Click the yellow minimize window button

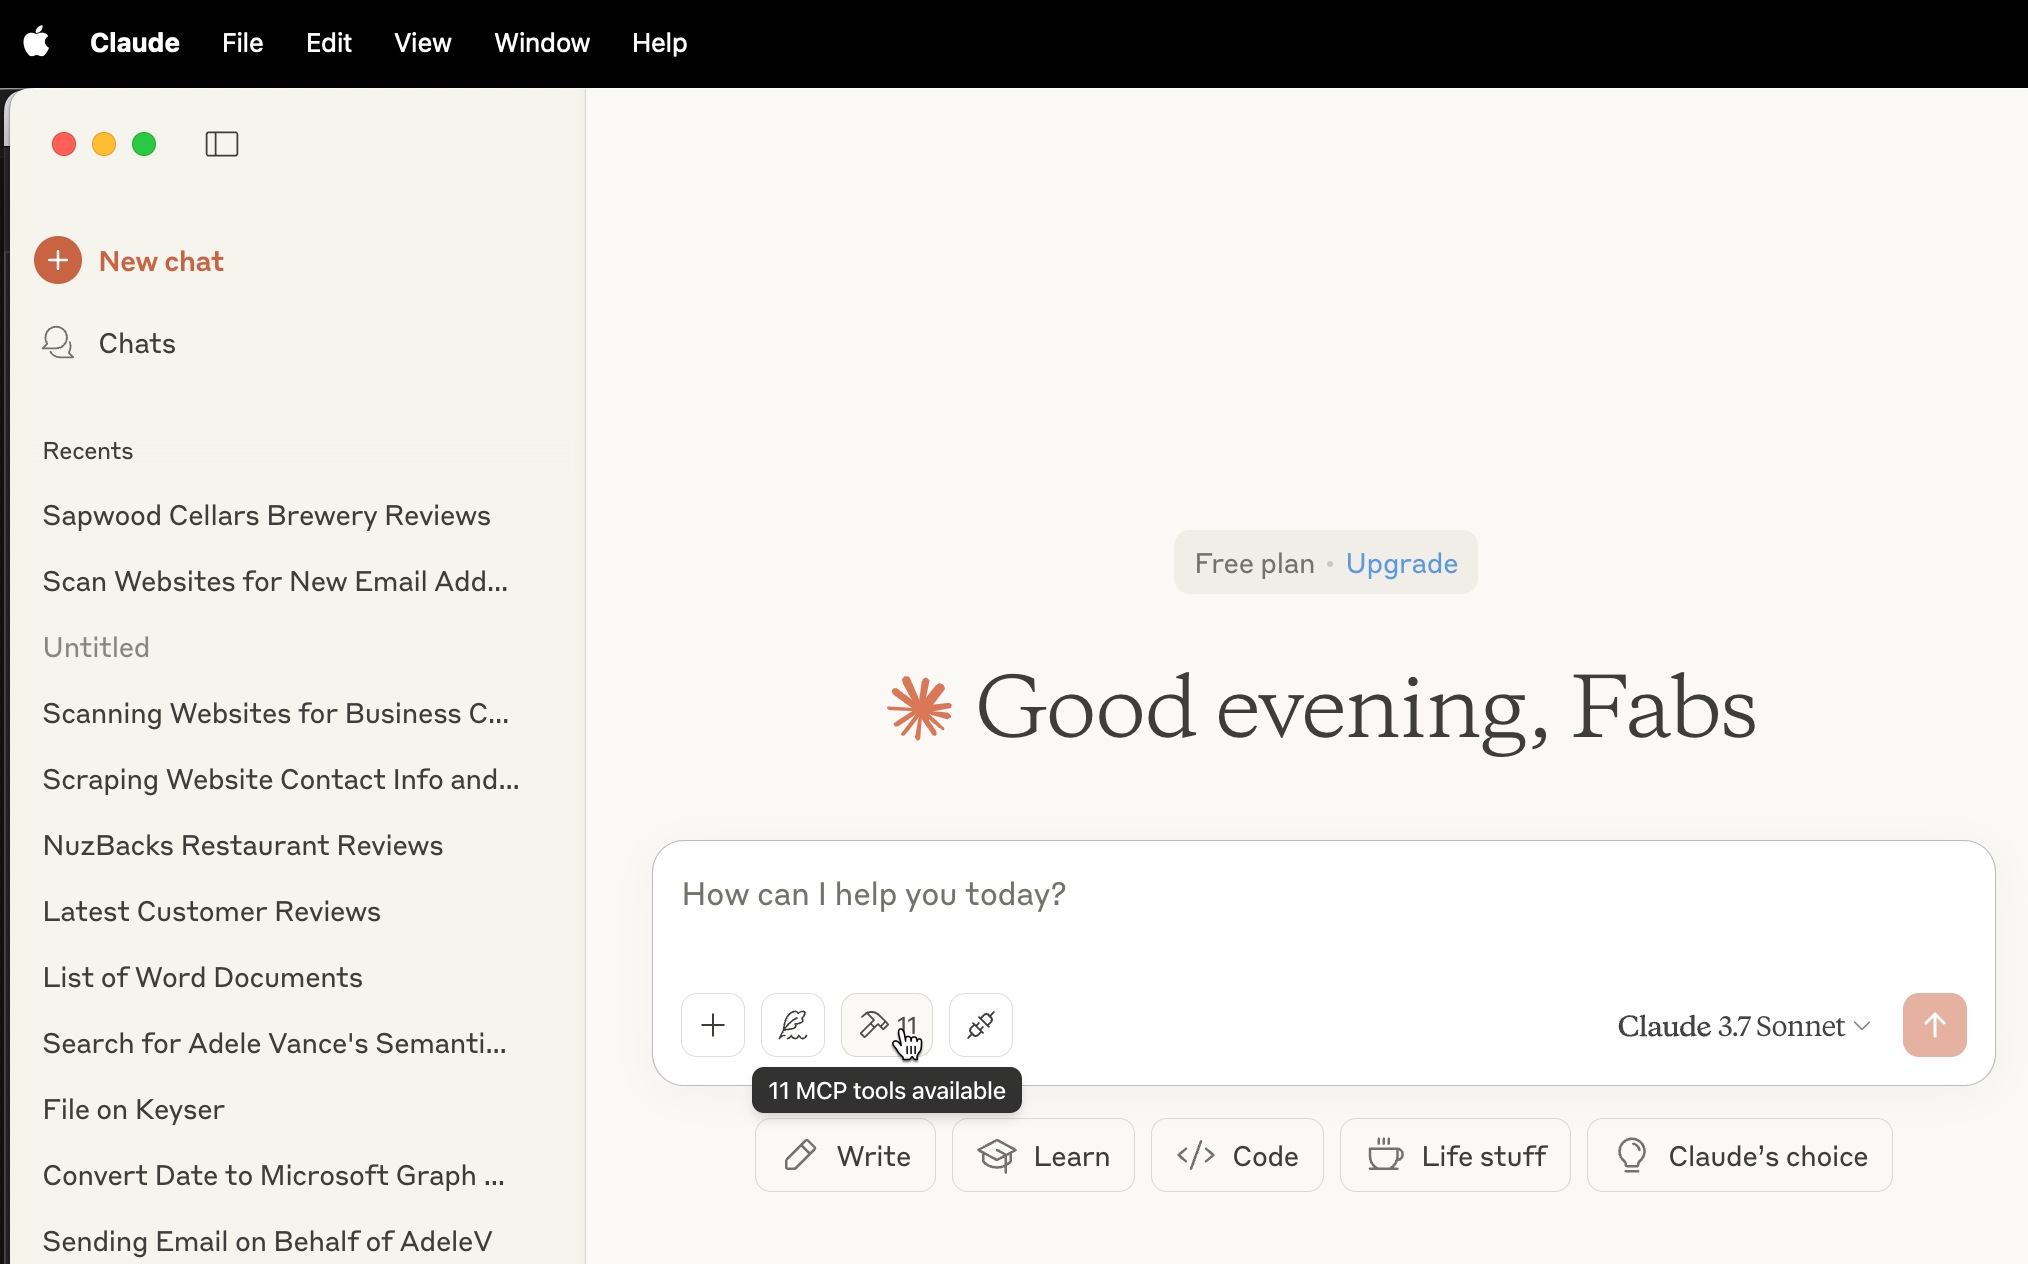pos(104,144)
